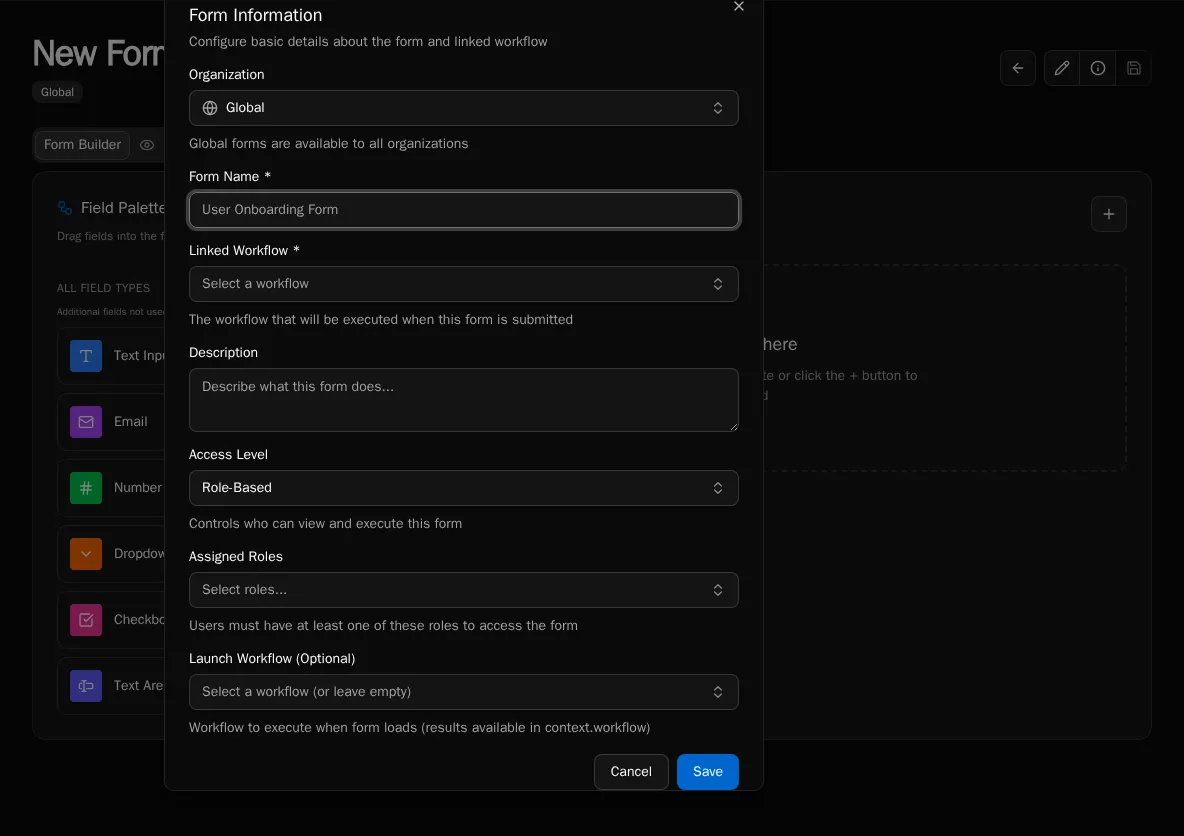The width and height of the screenshot is (1184, 836).
Task: Click the Text Input field type icon
Action: tap(86, 356)
